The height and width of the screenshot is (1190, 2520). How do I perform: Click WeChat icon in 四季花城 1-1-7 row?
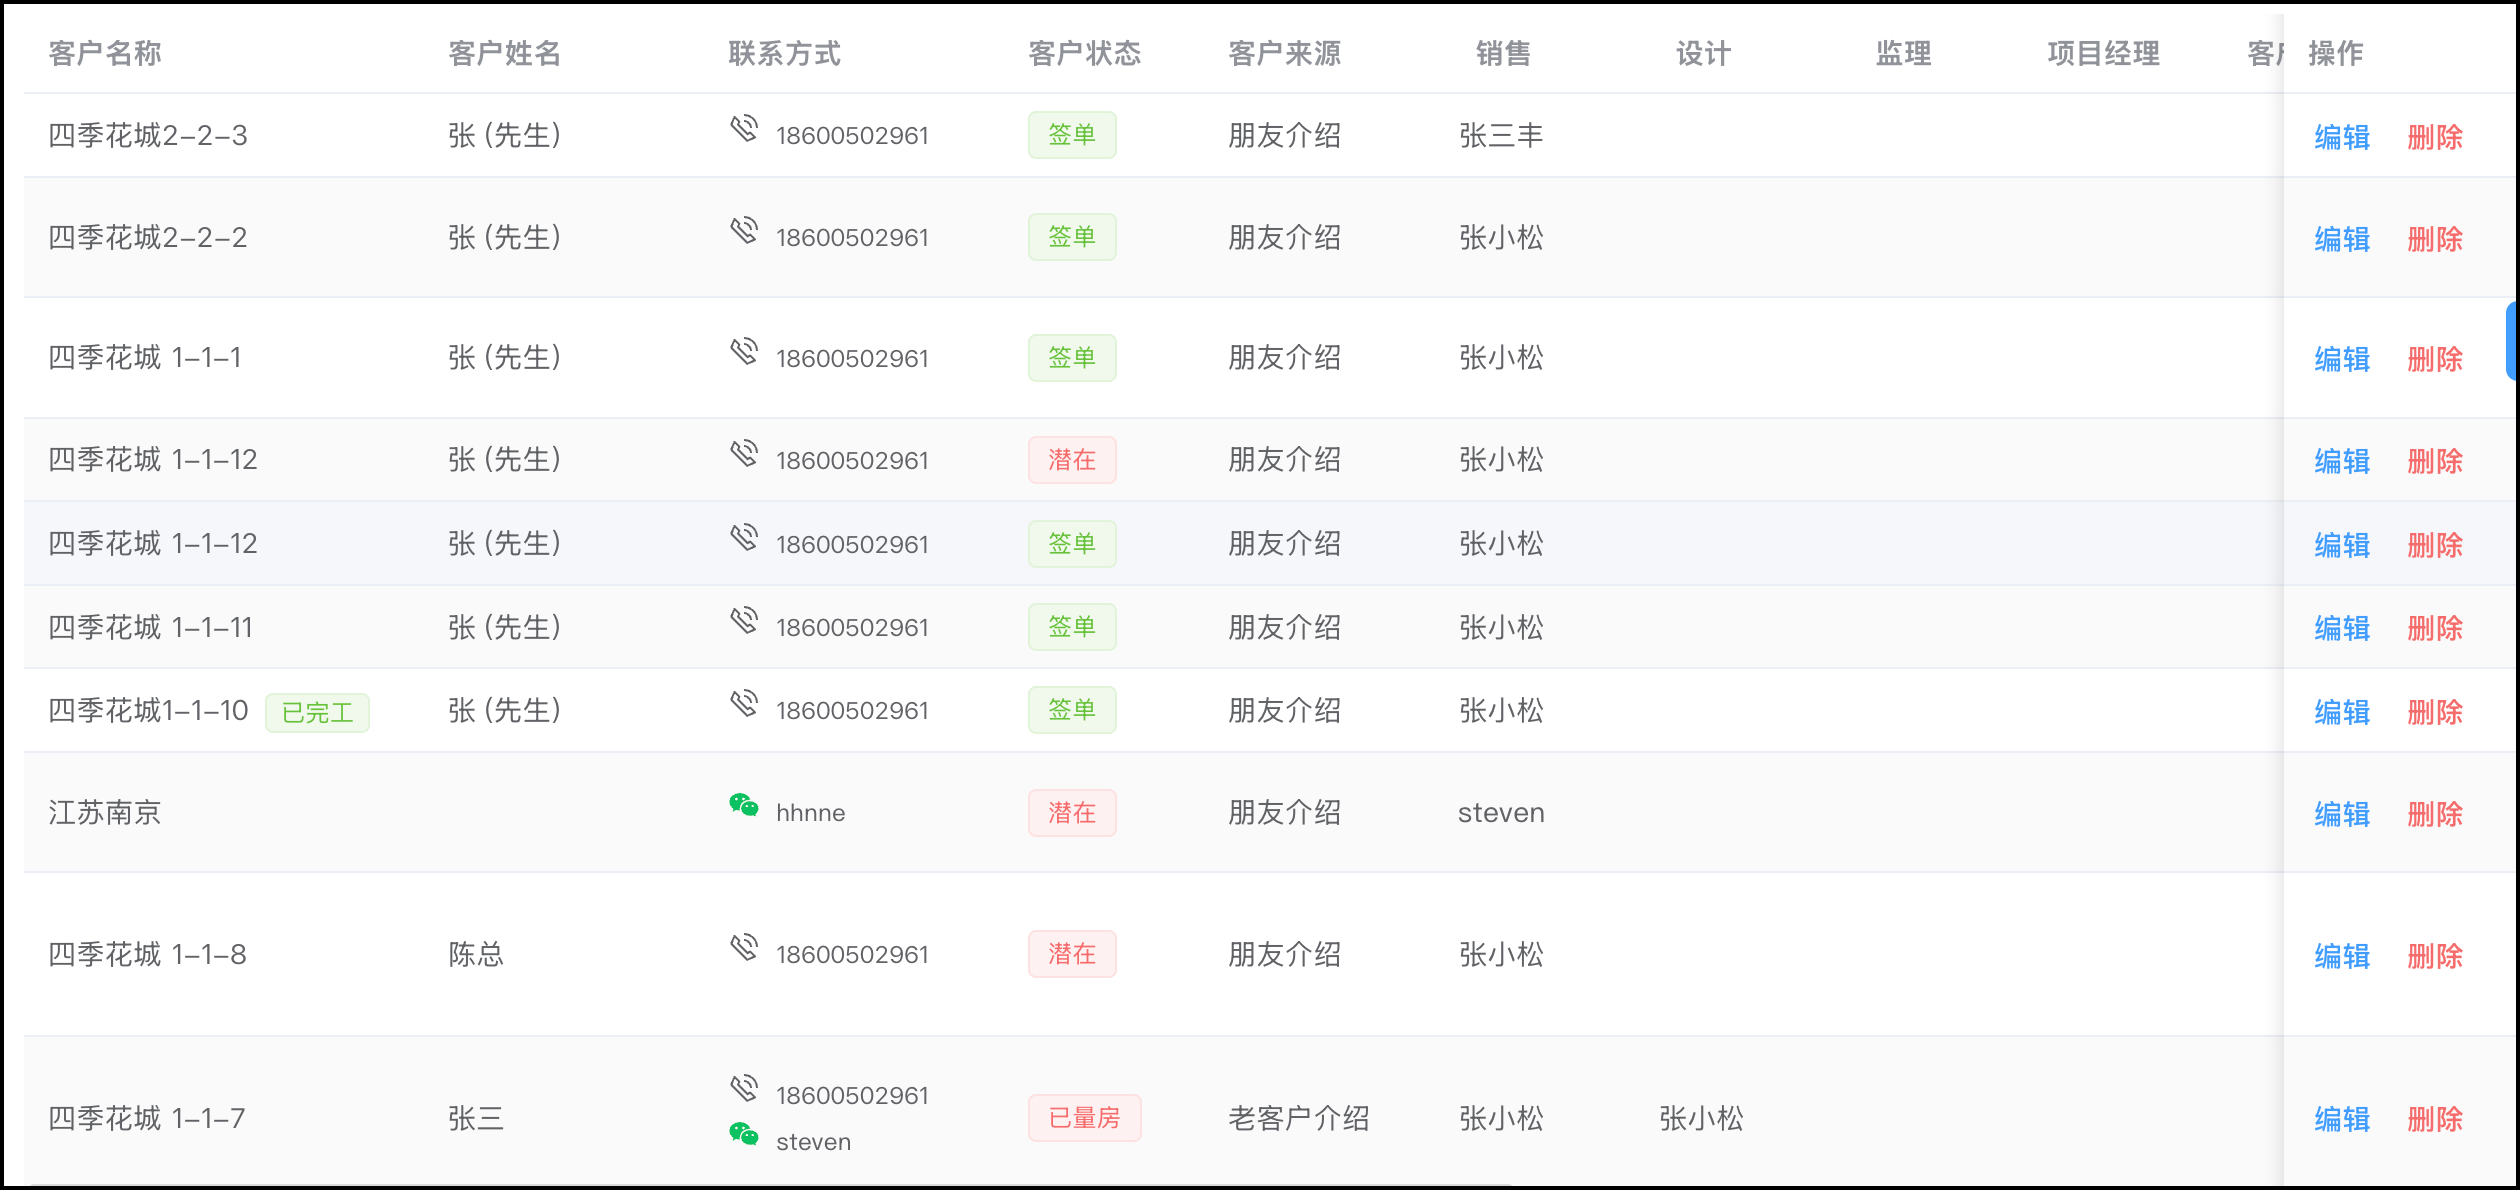(x=744, y=1134)
